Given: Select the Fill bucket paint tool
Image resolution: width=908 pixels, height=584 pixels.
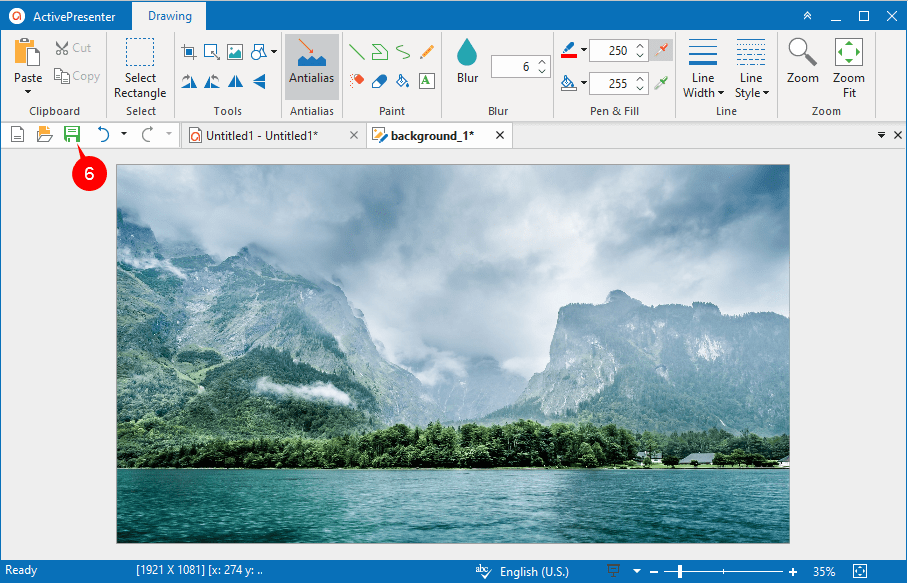Looking at the screenshot, I should 403,81.
